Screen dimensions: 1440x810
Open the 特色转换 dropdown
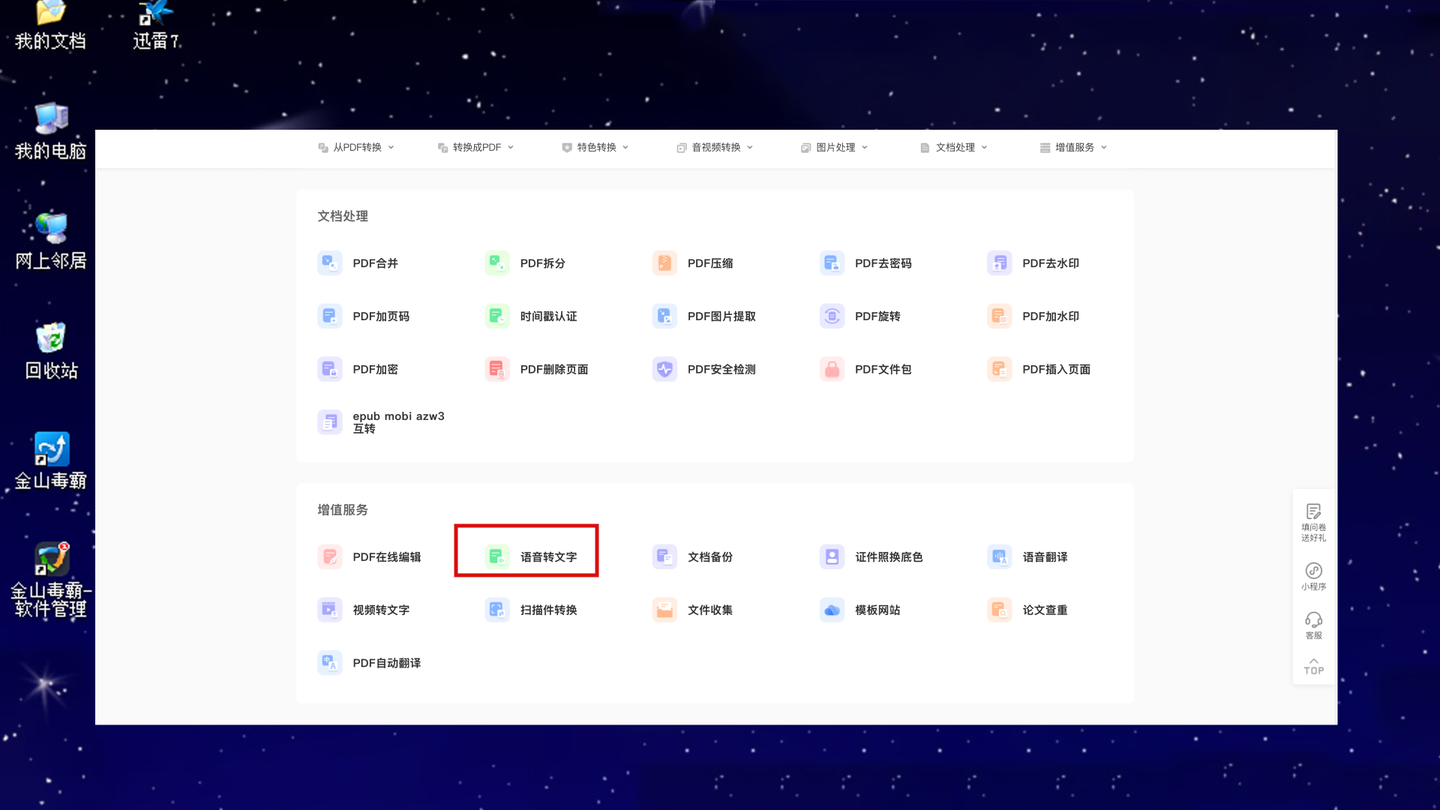click(596, 147)
